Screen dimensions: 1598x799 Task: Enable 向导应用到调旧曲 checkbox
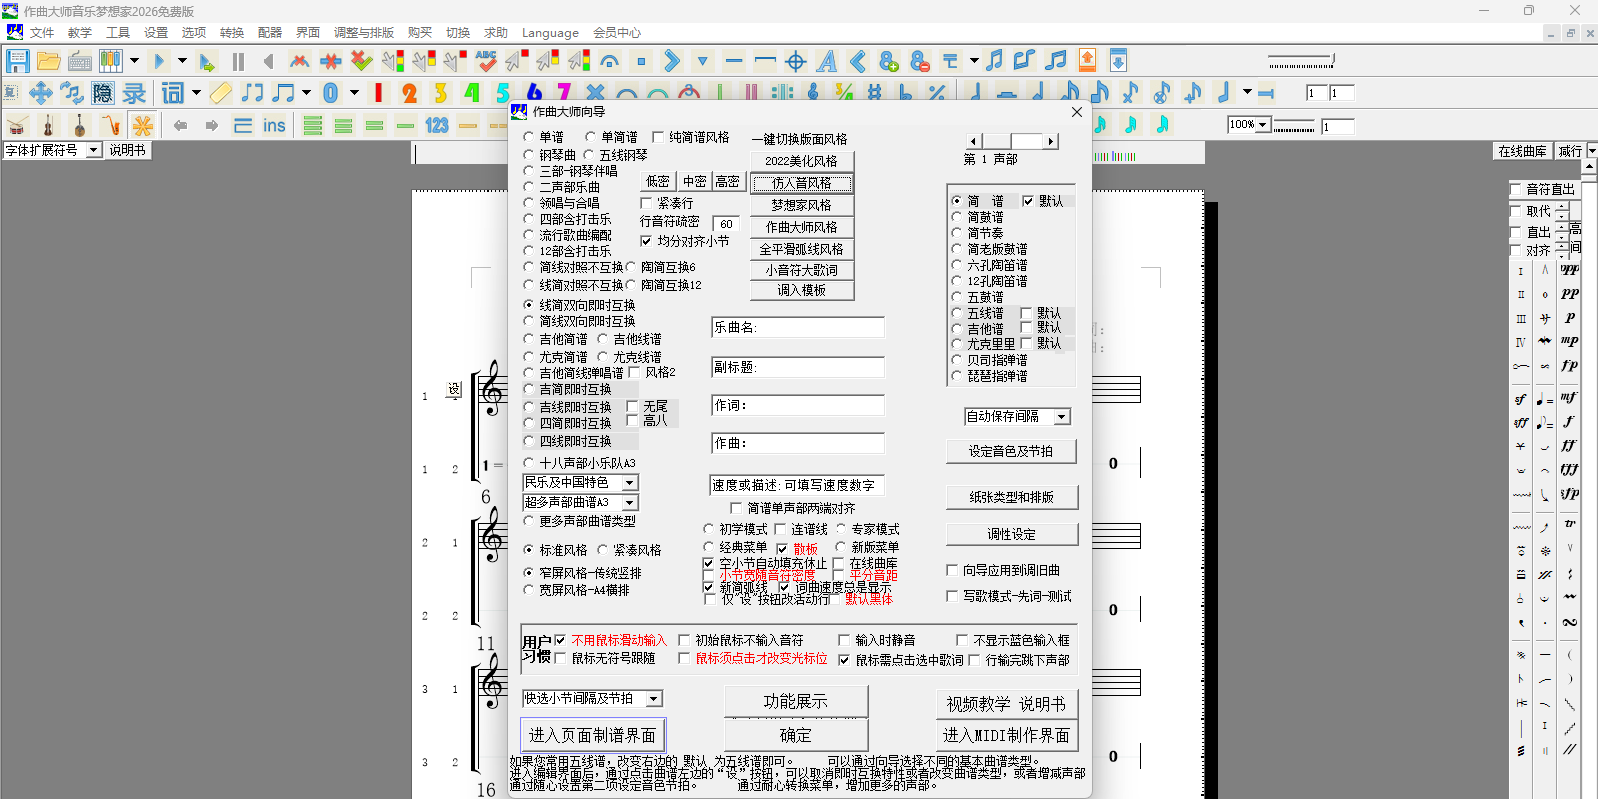[x=952, y=570]
